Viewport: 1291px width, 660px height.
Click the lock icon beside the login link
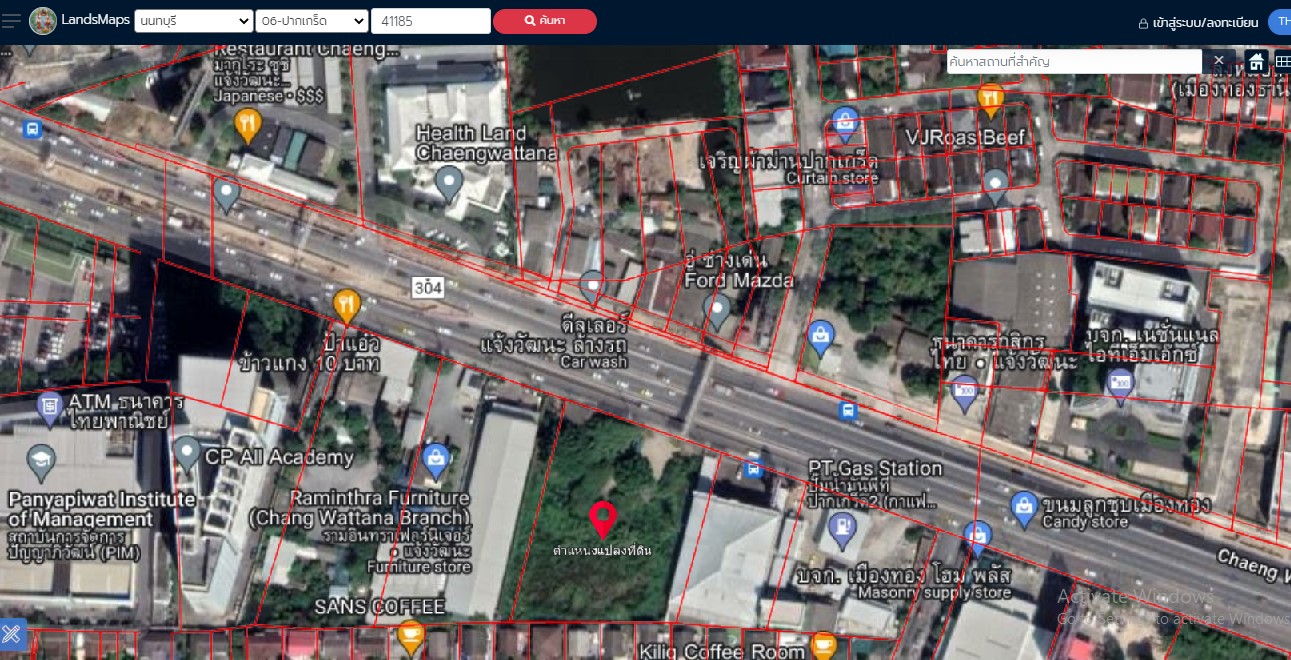(x=1143, y=22)
